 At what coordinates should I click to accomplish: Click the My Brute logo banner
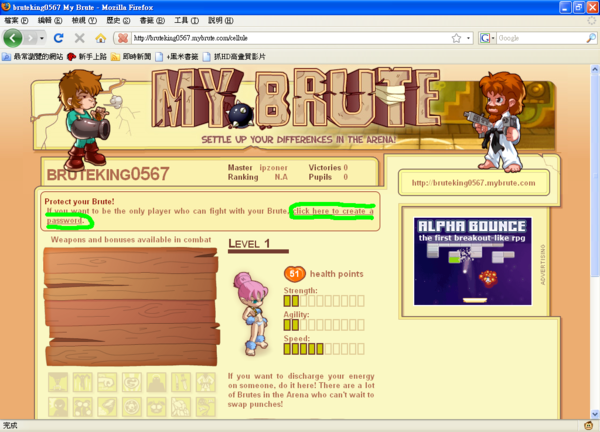click(x=295, y=99)
